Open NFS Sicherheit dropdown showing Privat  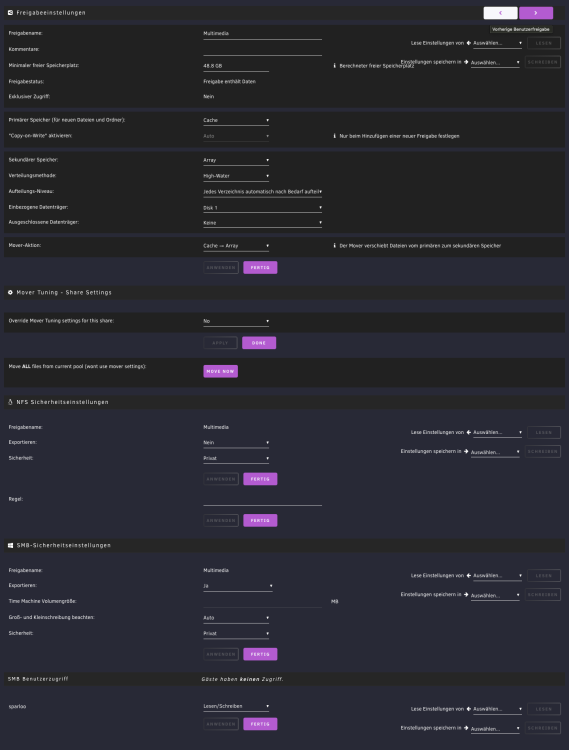(x=236, y=459)
